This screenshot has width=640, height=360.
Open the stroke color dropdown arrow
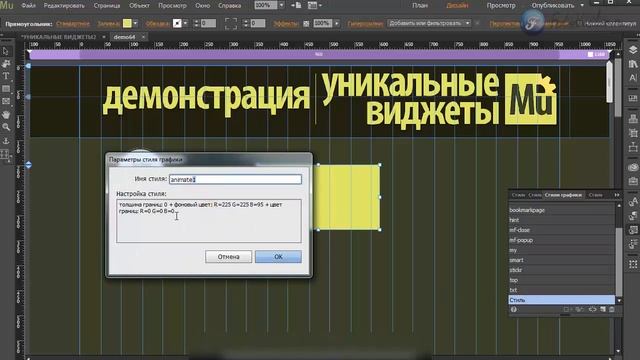tap(185, 23)
